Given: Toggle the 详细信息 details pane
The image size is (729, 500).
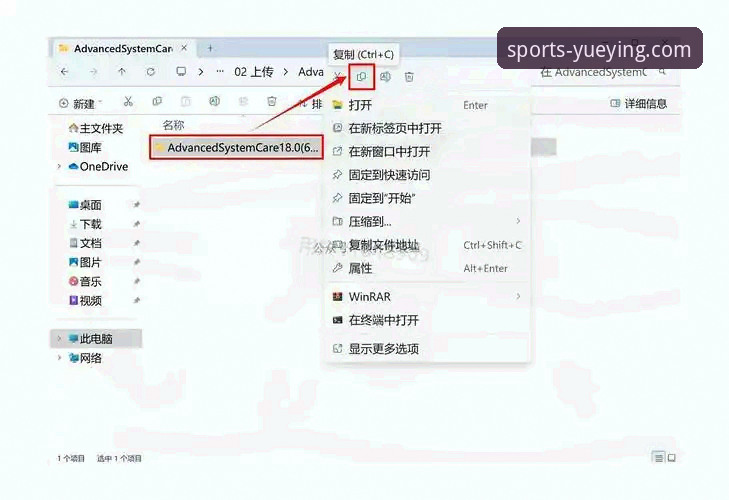Looking at the screenshot, I should pyautogui.click(x=638, y=103).
